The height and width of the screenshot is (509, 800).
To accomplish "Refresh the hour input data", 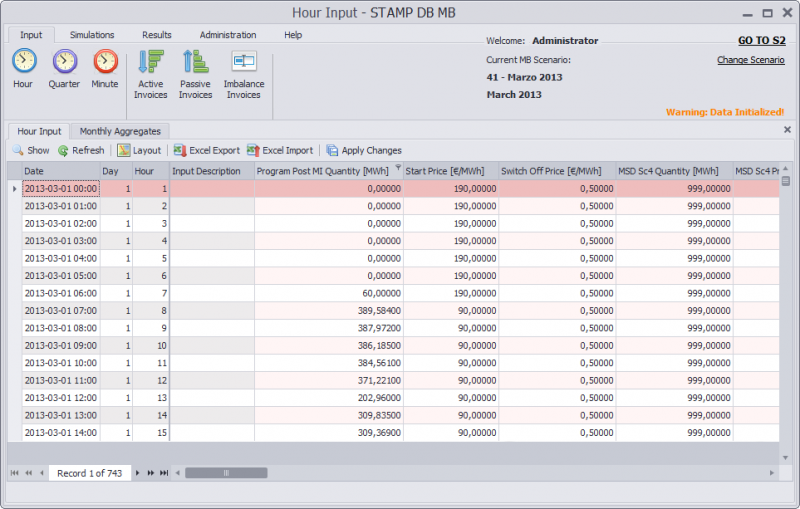I will click(x=80, y=150).
